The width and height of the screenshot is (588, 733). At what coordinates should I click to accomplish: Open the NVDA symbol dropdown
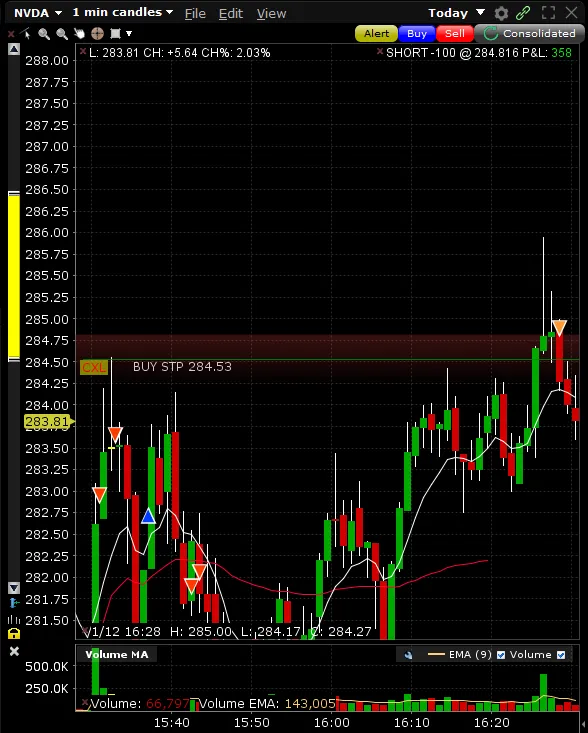click(38, 13)
